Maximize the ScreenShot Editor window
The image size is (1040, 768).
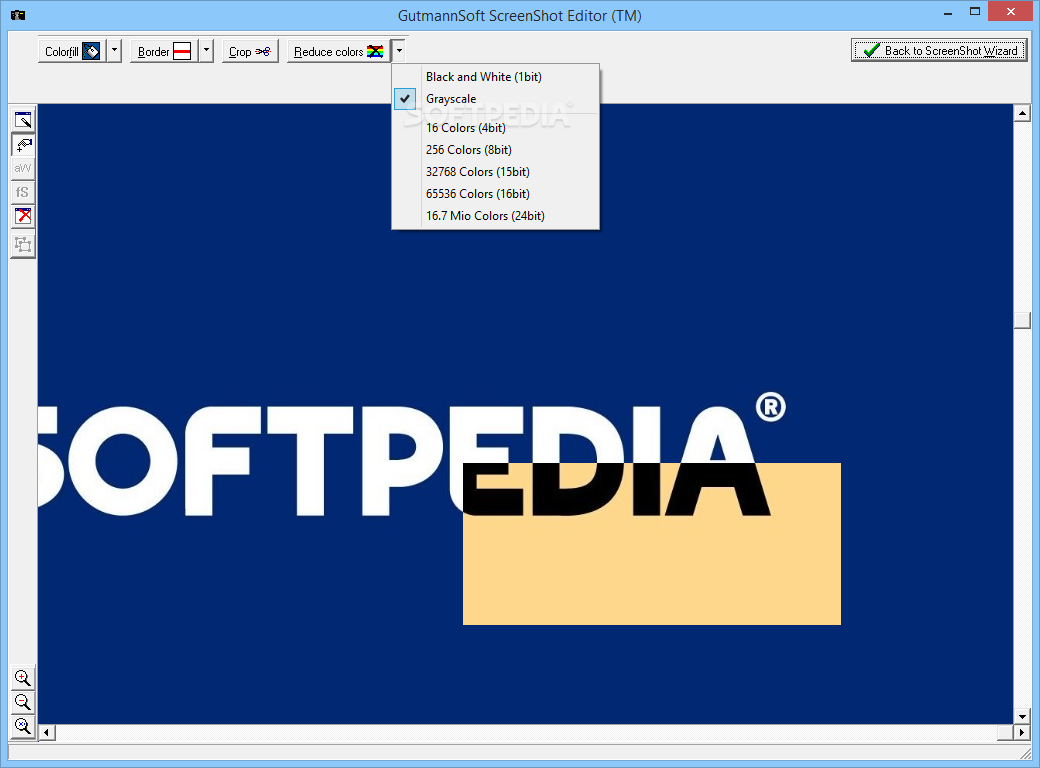click(x=975, y=12)
